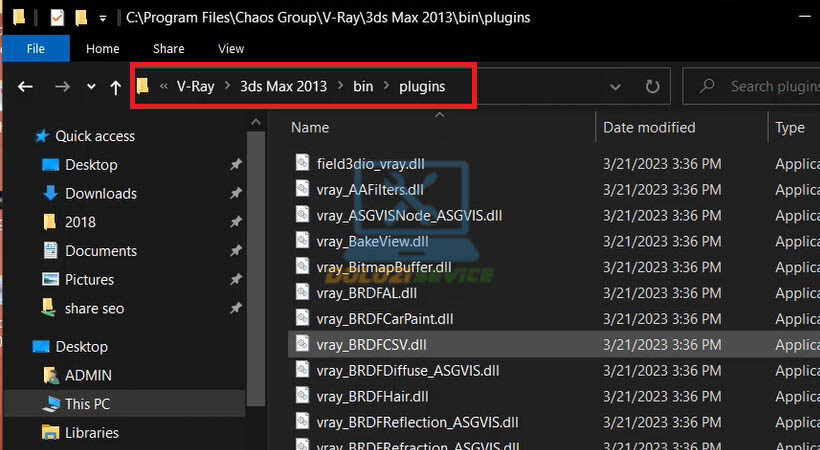Select file vray_ASGVISNode_ASGVIS.dll

409,216
